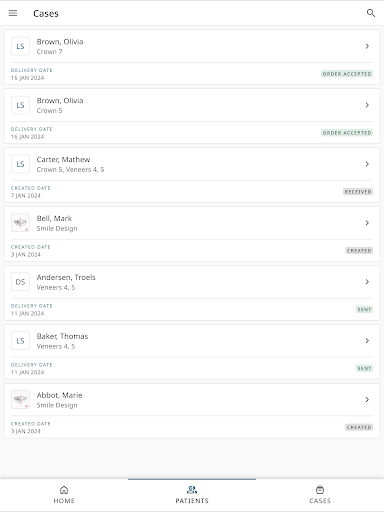Open the hamburger menu

pos(13,13)
